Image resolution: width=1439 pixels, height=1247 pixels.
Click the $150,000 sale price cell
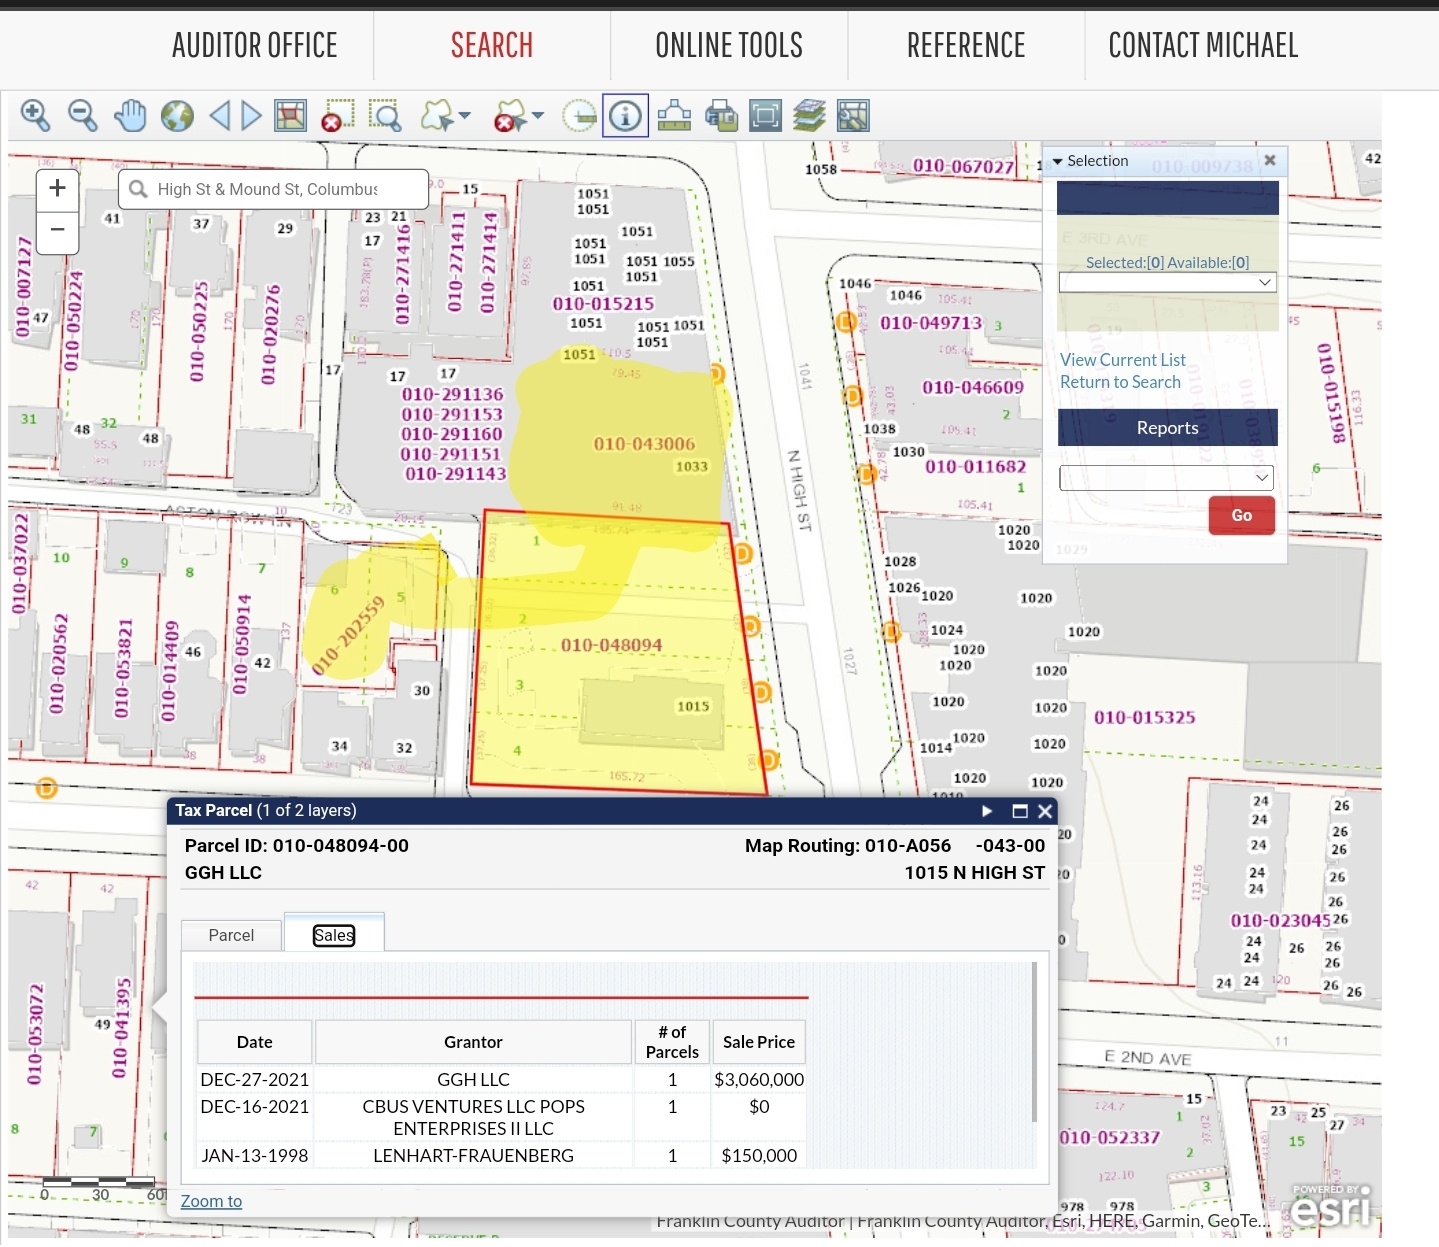coord(759,1155)
